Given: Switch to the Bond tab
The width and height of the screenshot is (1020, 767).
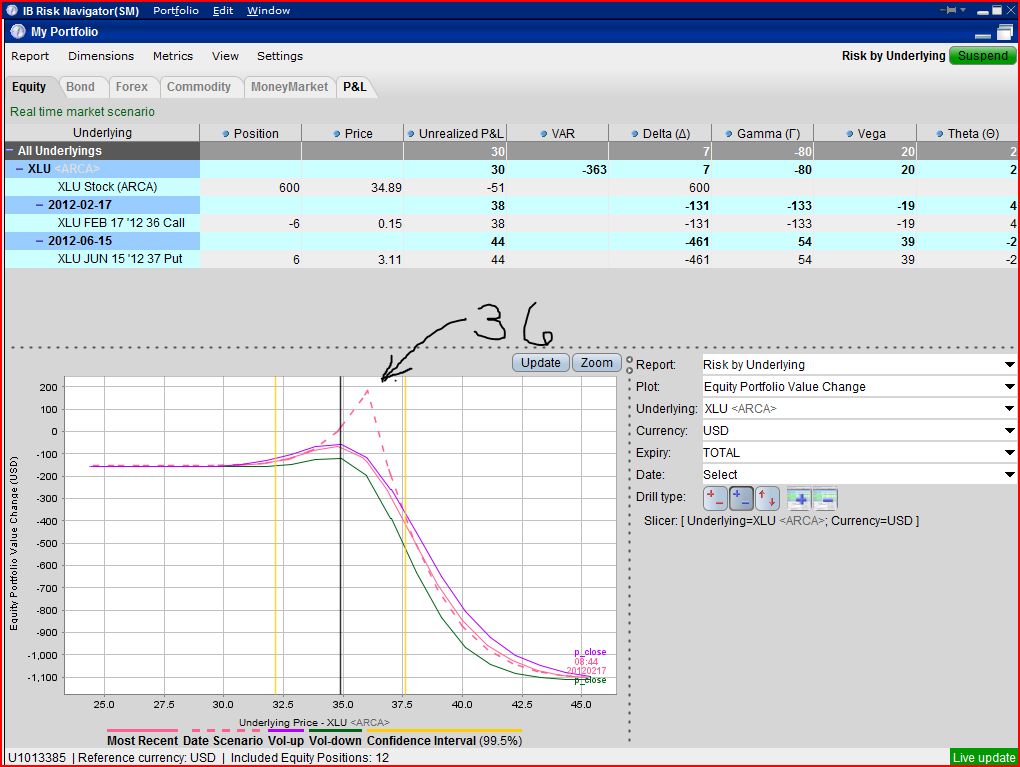Looking at the screenshot, I should (81, 87).
